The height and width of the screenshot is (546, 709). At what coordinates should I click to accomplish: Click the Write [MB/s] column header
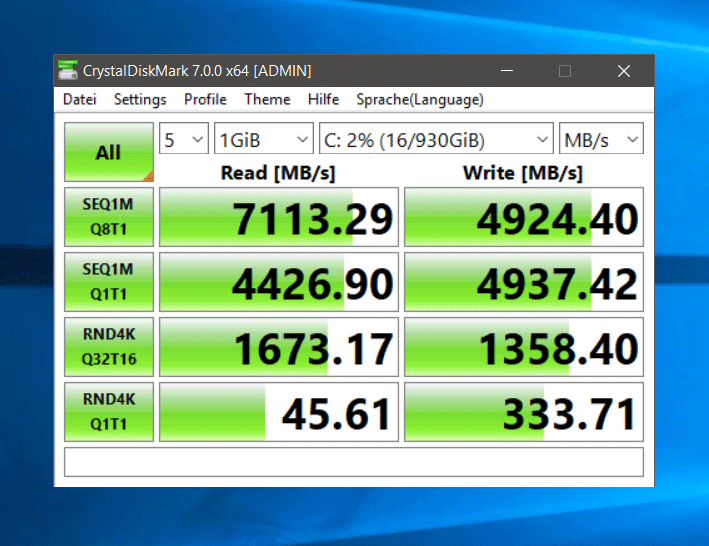[x=523, y=173]
